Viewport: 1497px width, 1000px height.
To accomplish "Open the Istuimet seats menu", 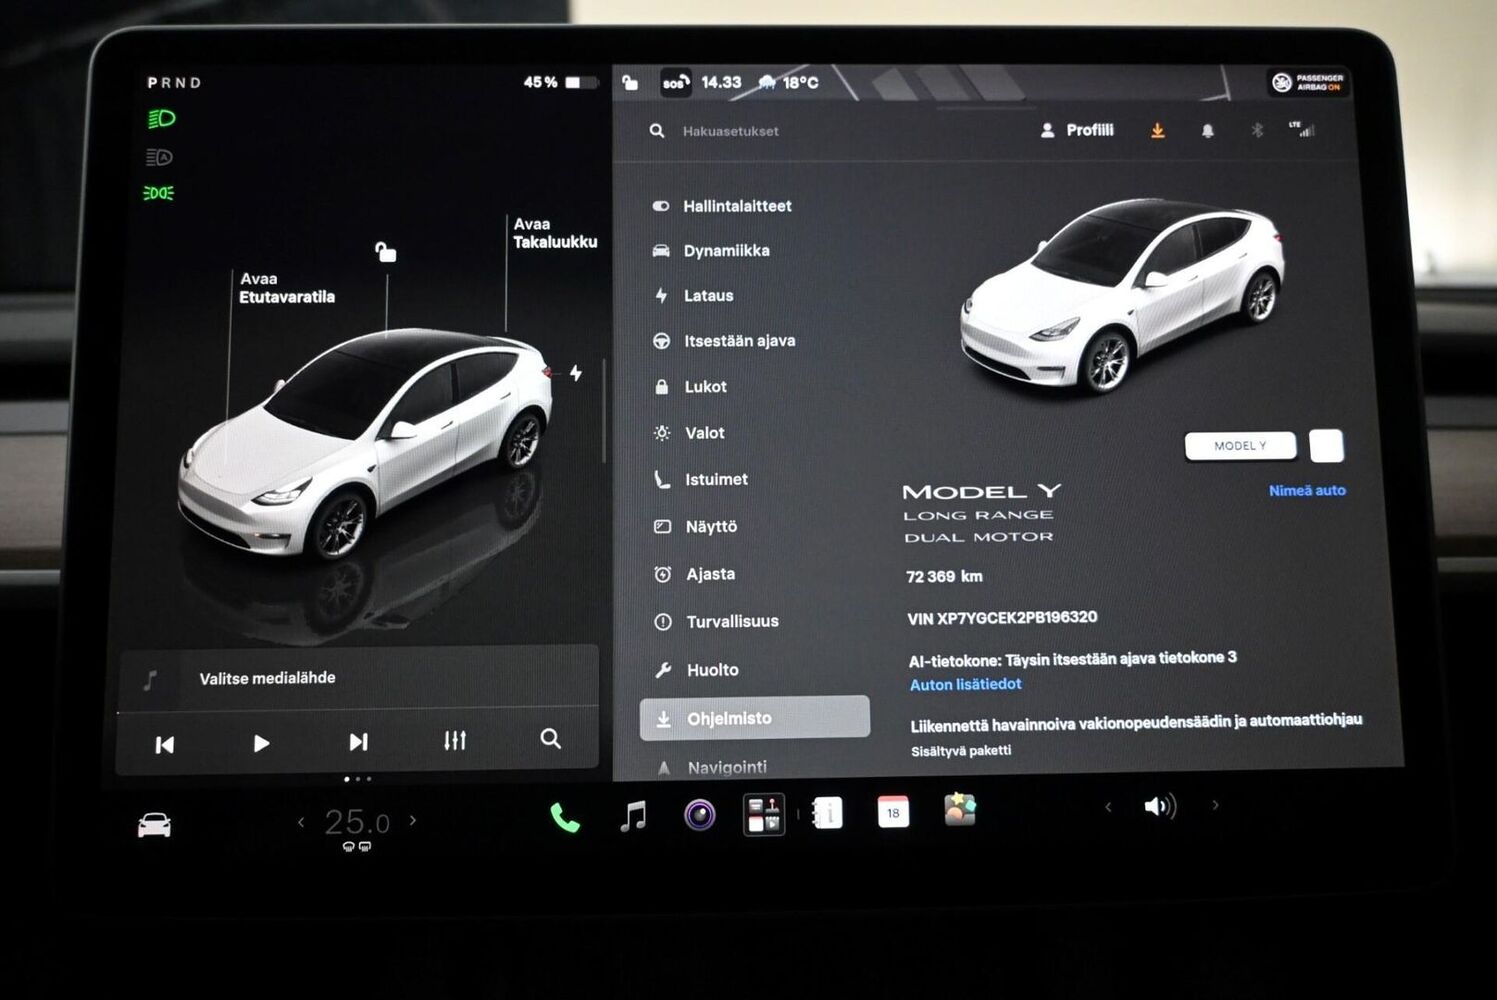I will [702, 480].
